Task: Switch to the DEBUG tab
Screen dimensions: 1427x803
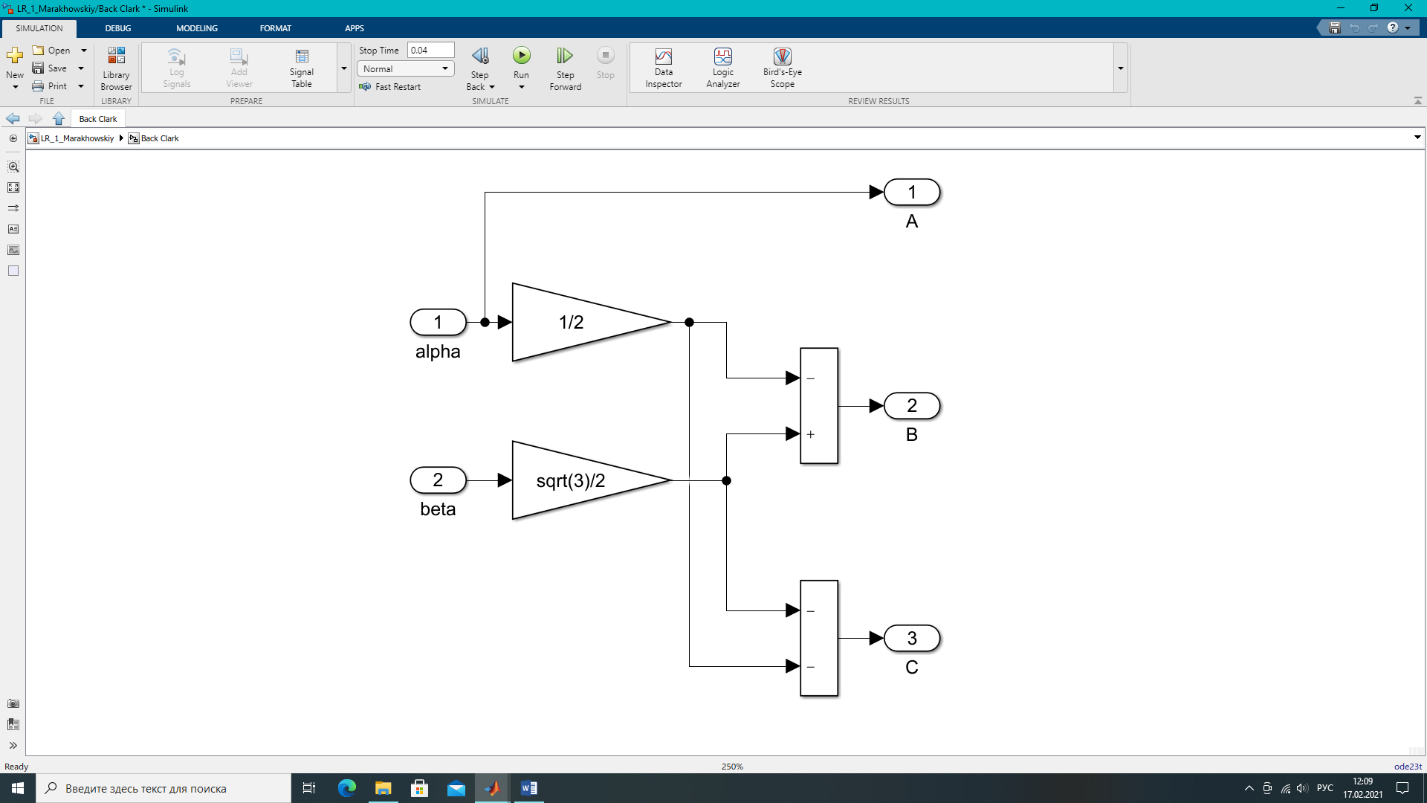Action: tap(118, 28)
